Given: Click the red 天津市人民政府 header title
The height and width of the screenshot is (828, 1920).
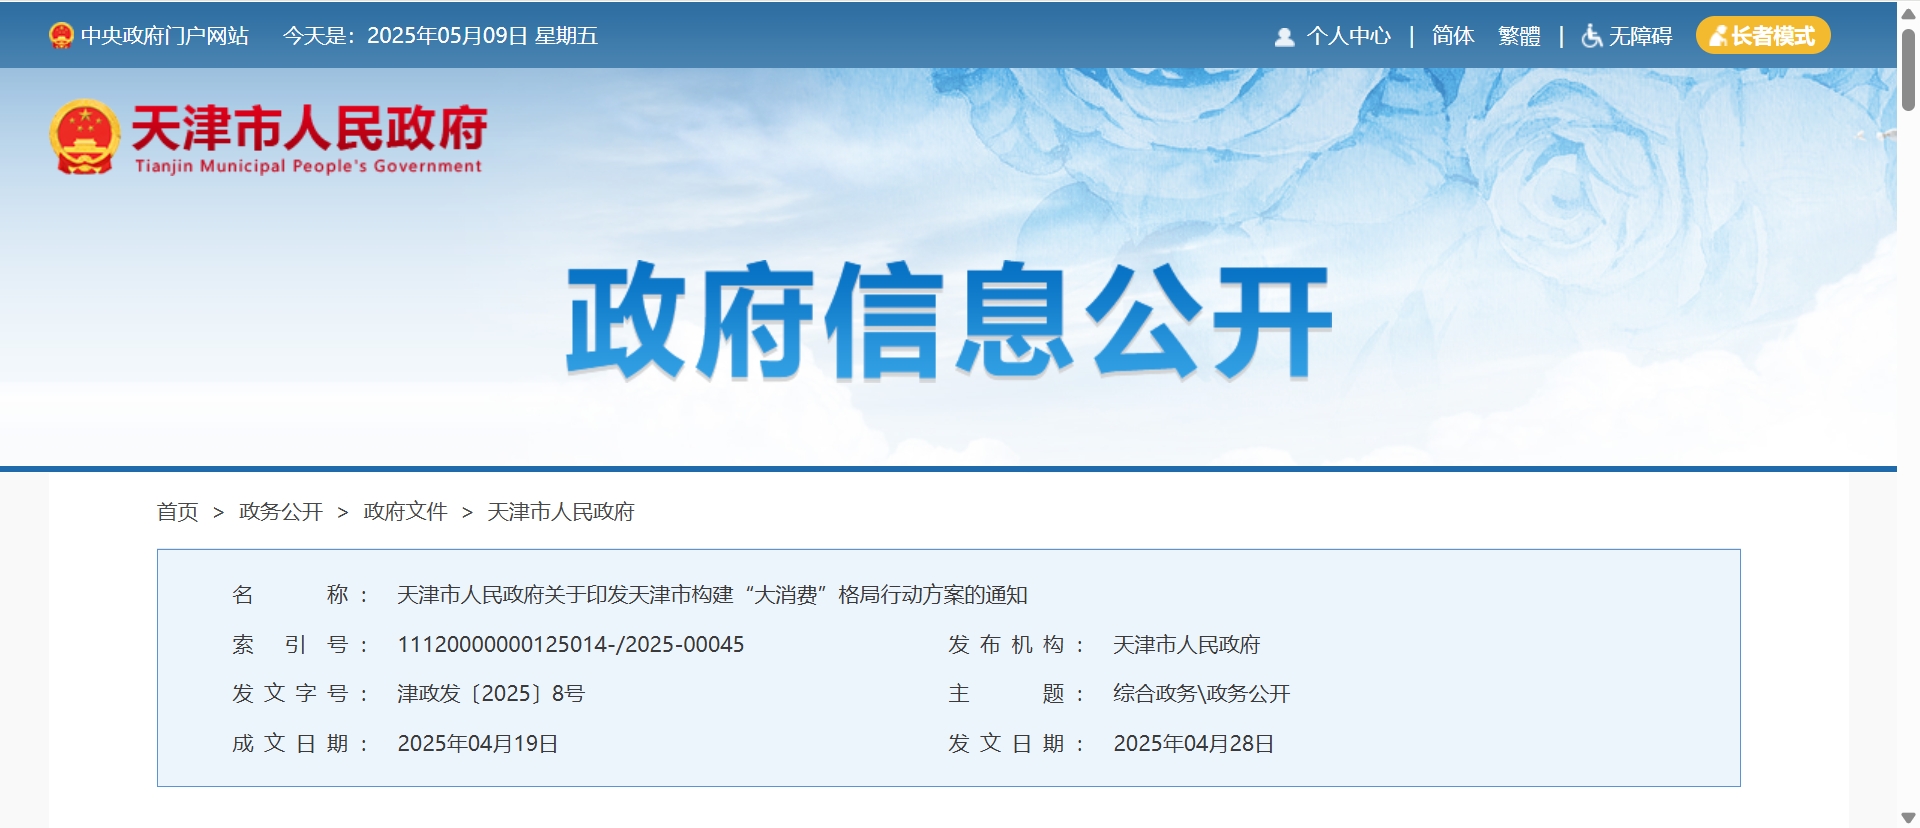Looking at the screenshot, I should pyautogui.click(x=309, y=128).
